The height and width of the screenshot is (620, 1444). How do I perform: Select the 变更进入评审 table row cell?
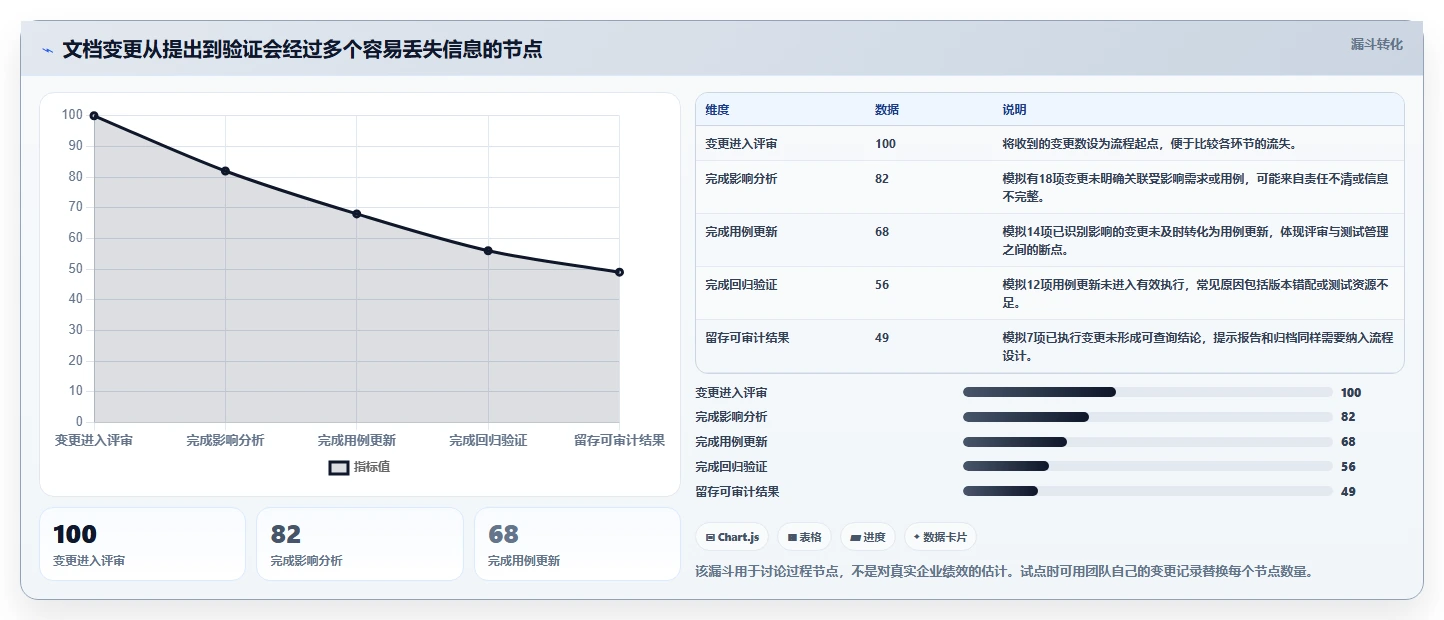point(741,144)
